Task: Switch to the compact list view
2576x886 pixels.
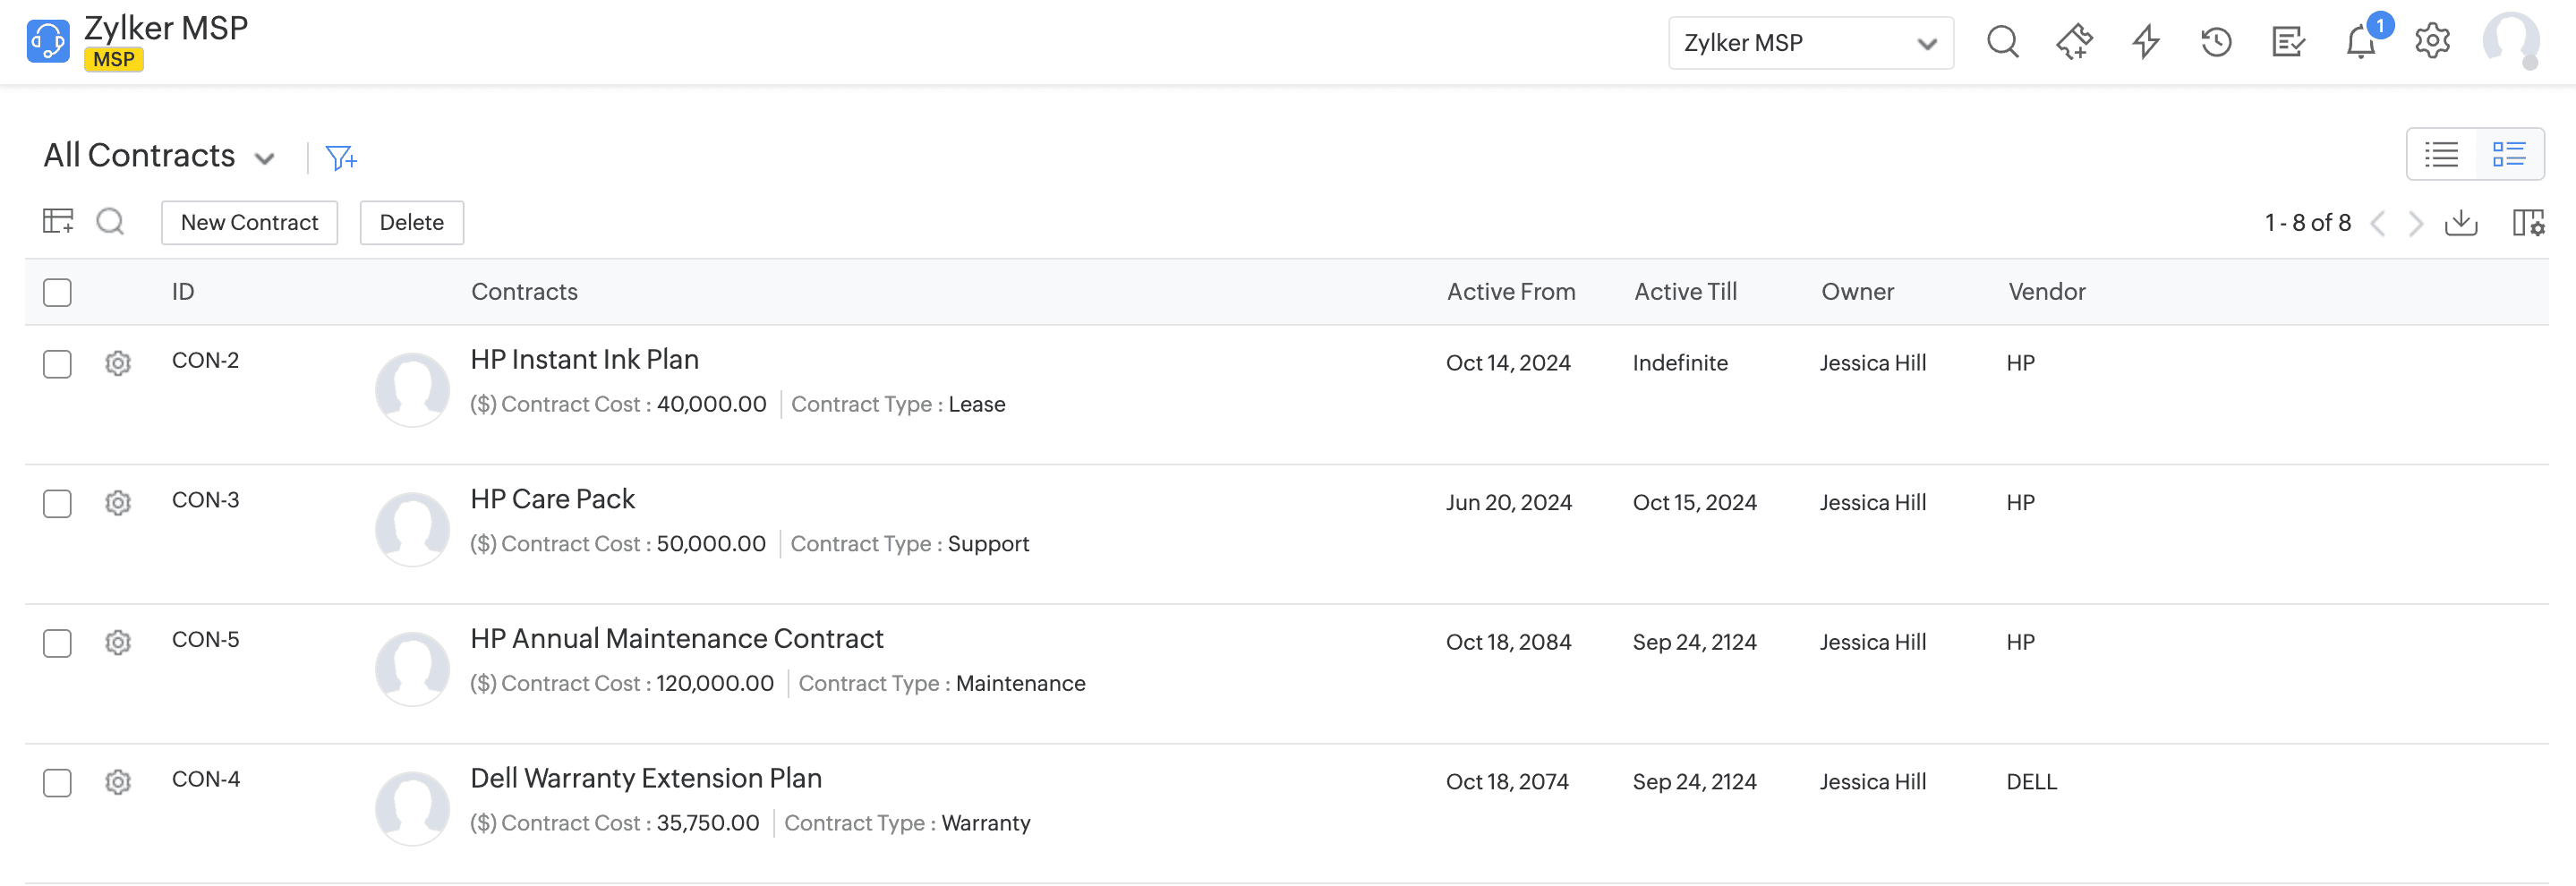Action: pyautogui.click(x=2441, y=154)
